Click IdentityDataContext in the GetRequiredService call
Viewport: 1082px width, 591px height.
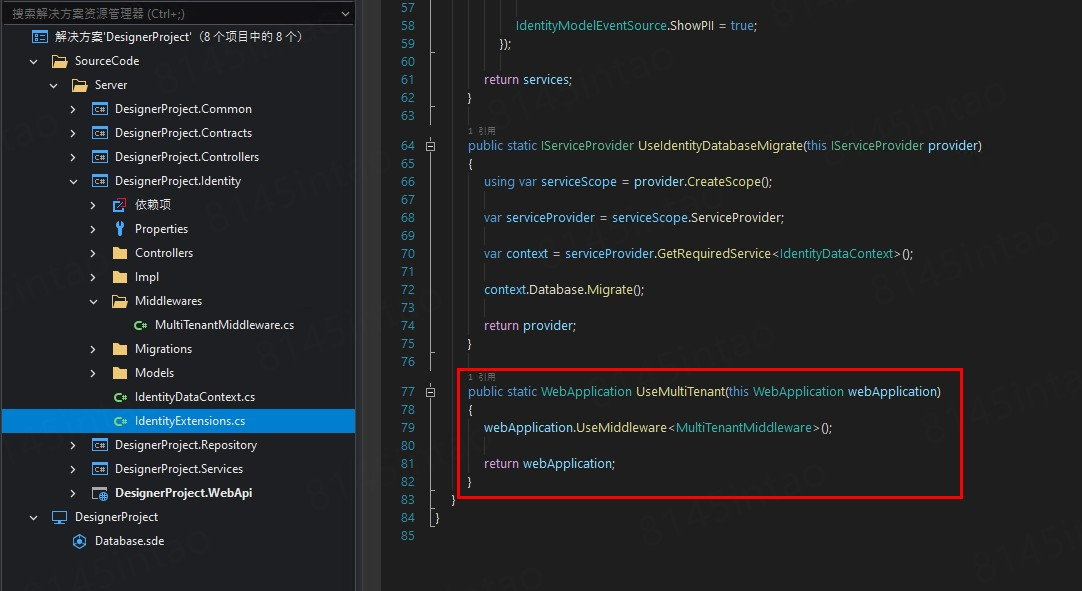(836, 253)
